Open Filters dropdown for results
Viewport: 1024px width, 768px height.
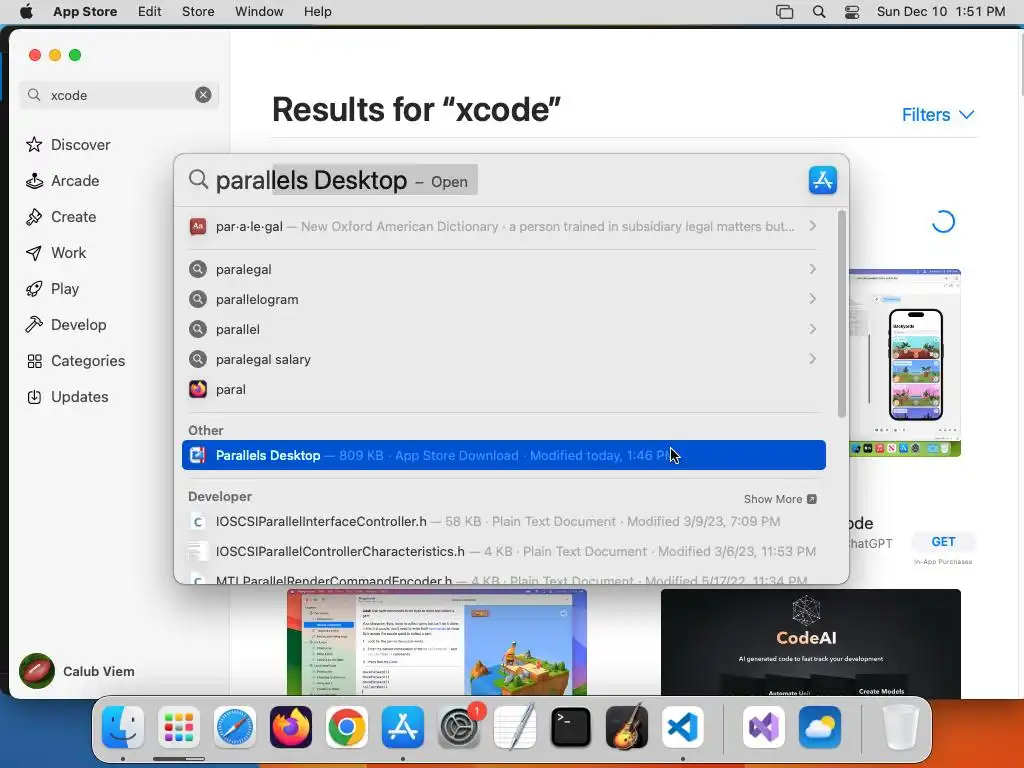[x=938, y=115]
